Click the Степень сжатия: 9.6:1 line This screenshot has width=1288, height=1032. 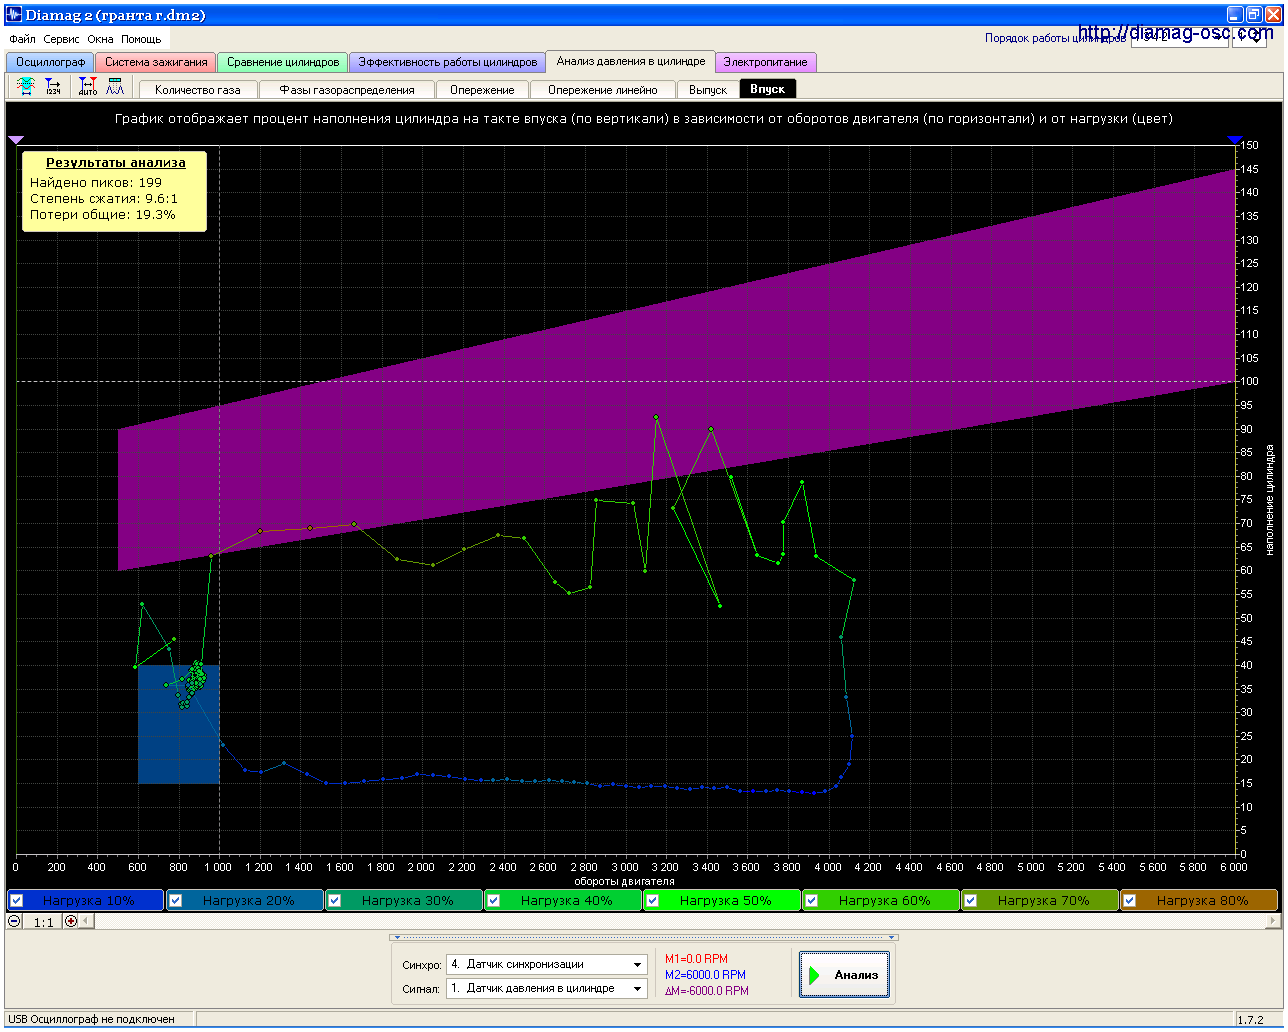(104, 198)
